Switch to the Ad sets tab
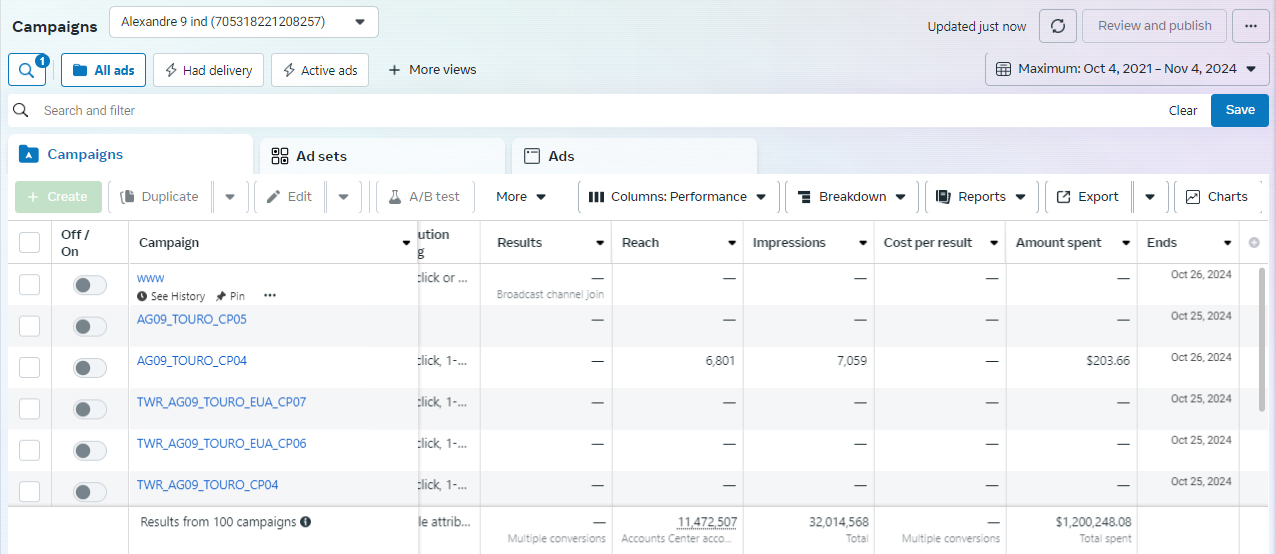This screenshot has height=554, width=1276. coord(382,156)
